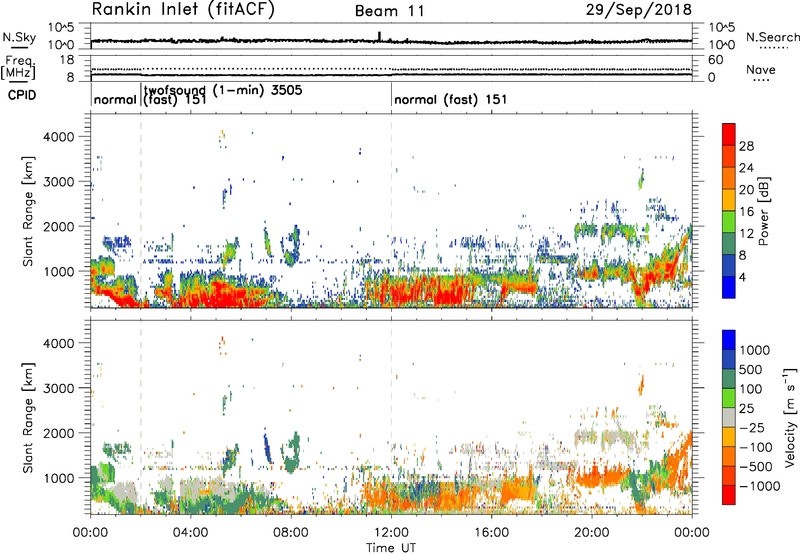Click the 'Power [dB]' color bar label
The width and height of the screenshot is (800, 554).
coord(763,211)
